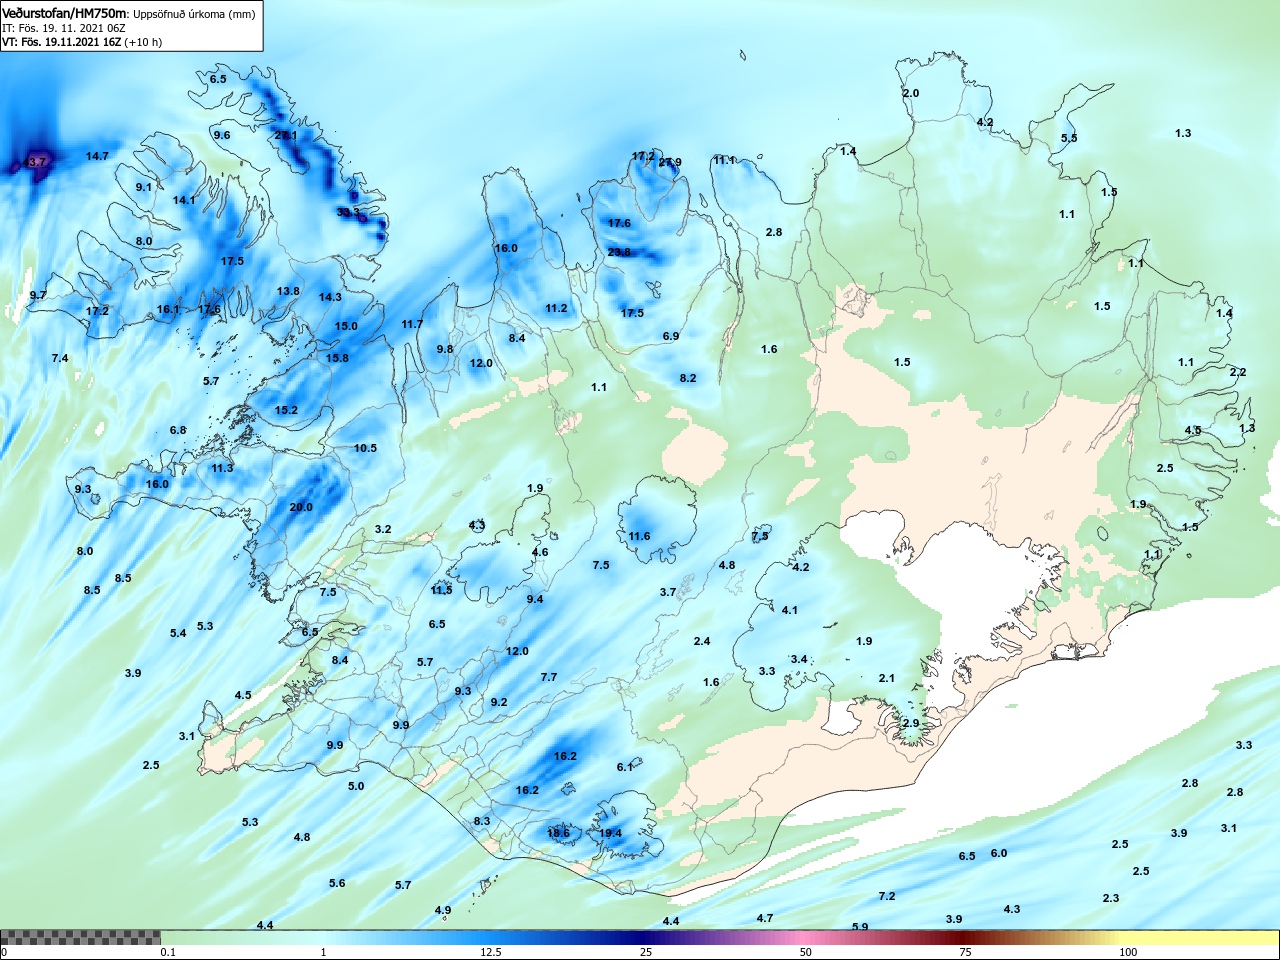Image resolution: width=1280 pixels, height=960 pixels.
Task: Click the 11.1 precipitation label
Action: 724,160
